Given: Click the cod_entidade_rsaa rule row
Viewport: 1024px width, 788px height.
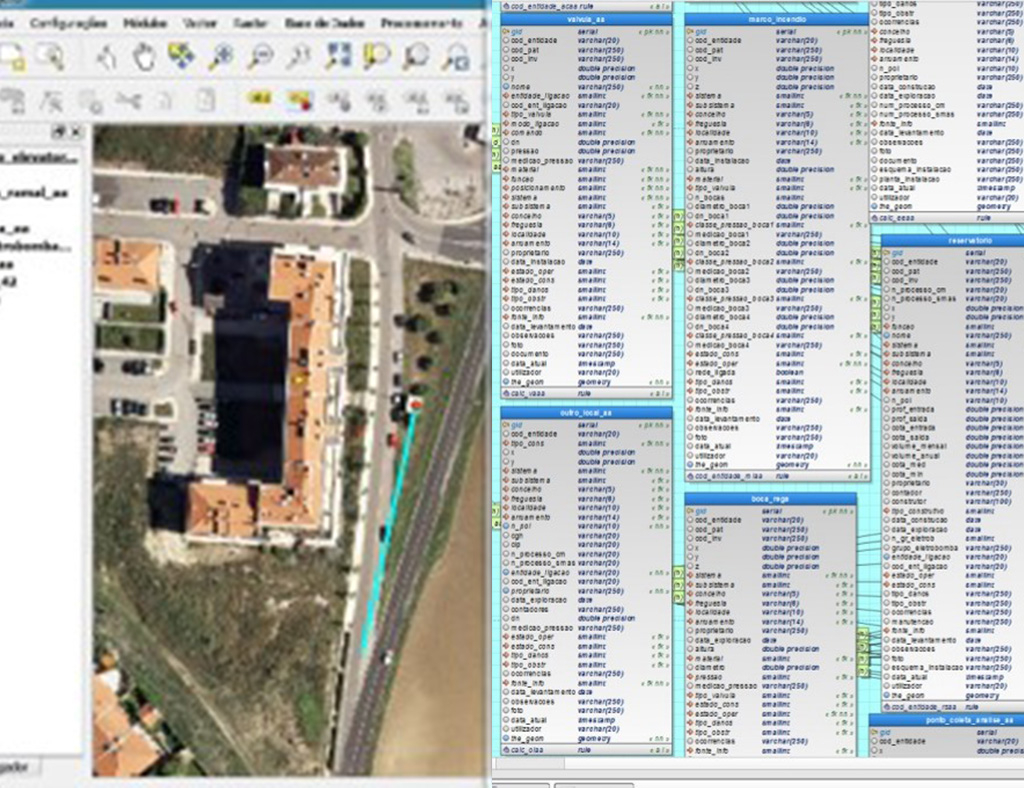Looking at the screenshot, I should [x=953, y=707].
